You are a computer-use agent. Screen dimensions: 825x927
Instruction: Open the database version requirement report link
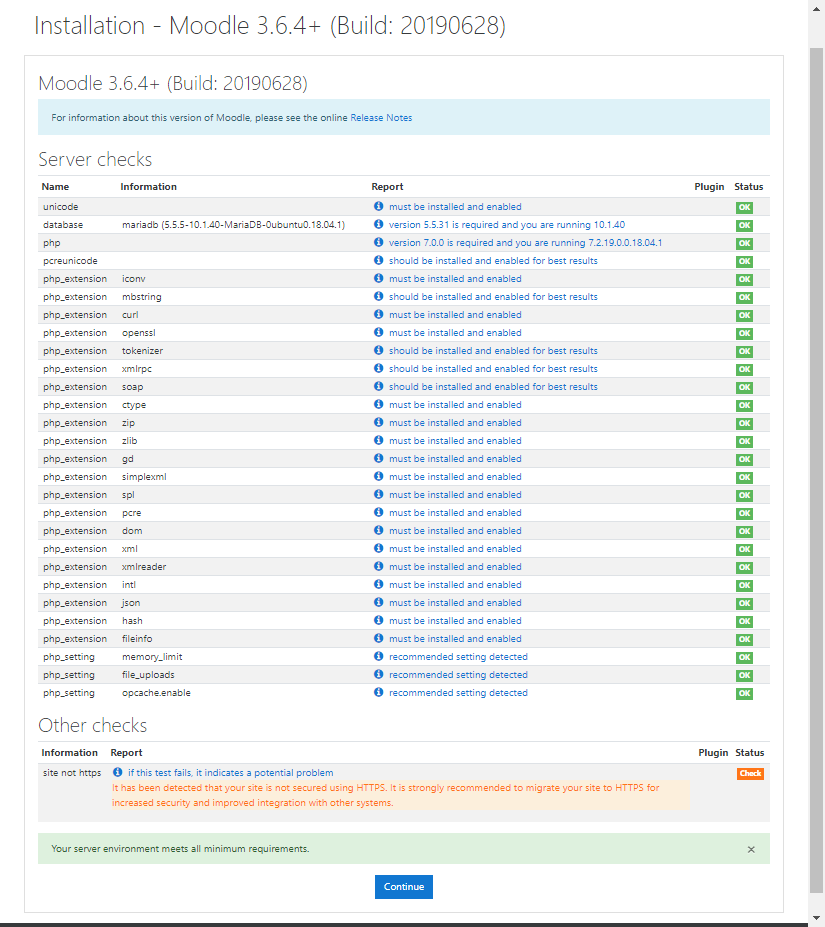pyautogui.click(x=507, y=225)
